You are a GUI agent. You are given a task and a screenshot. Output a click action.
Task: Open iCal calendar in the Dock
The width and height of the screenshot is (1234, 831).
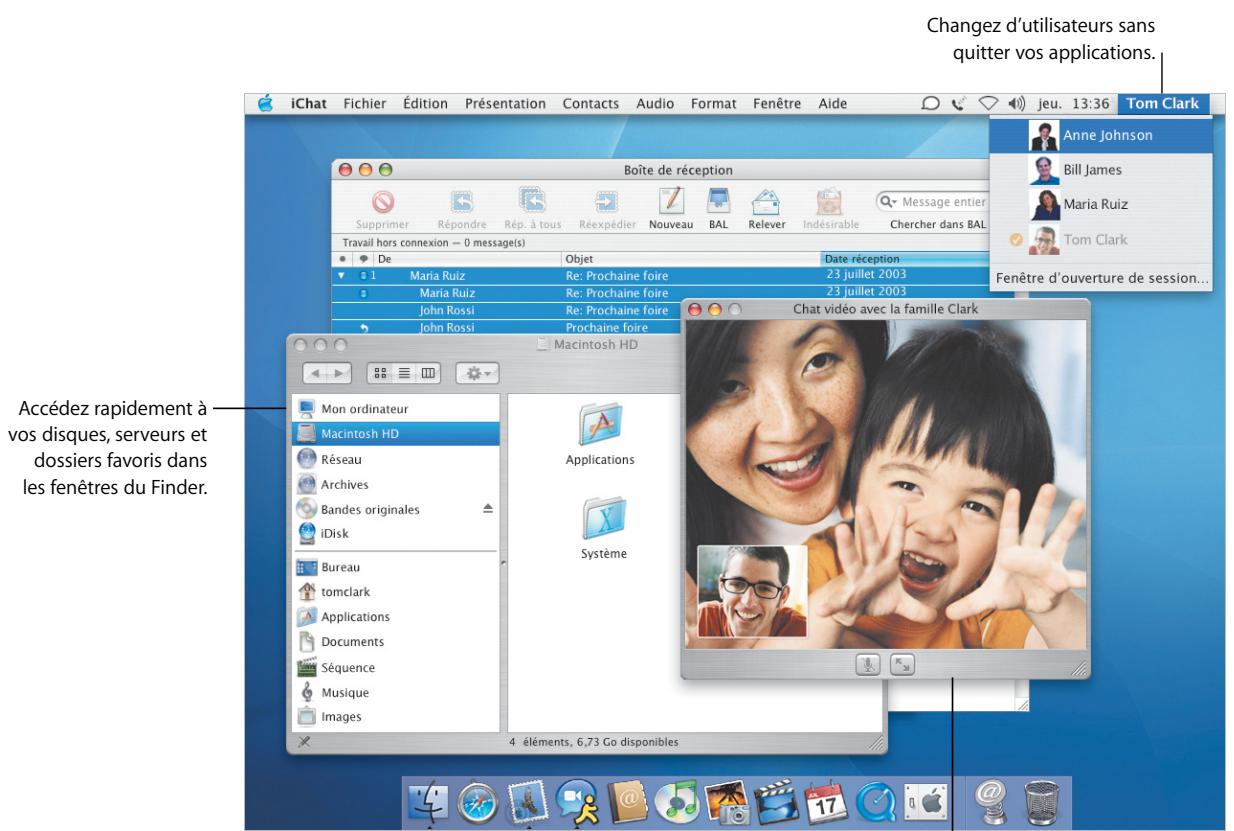pyautogui.click(x=825, y=801)
